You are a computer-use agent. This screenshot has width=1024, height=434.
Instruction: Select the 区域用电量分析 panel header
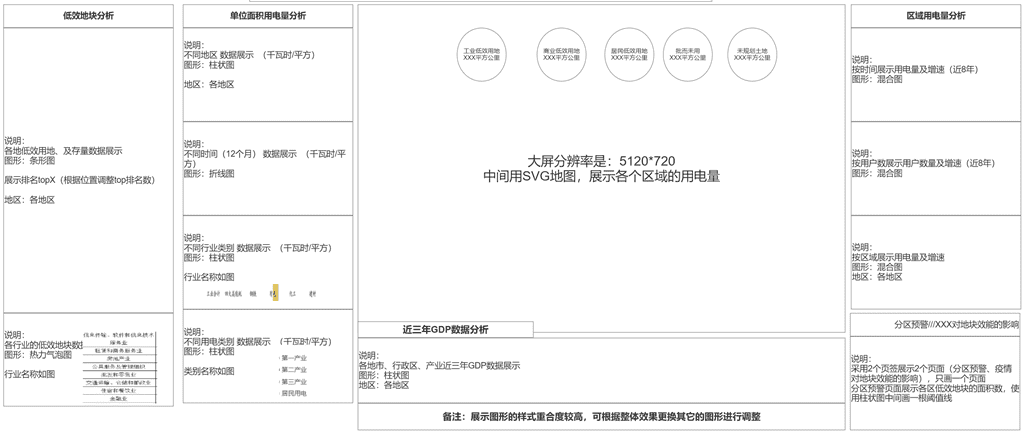935,16
